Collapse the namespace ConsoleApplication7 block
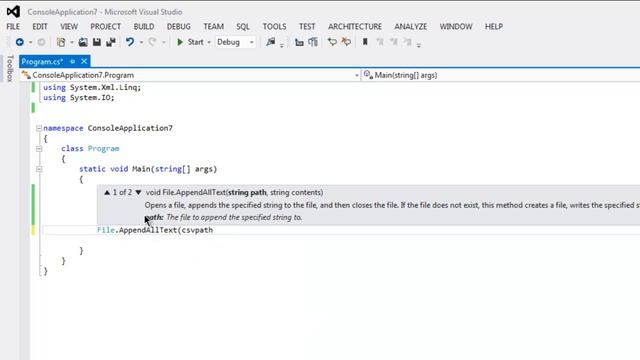This screenshot has width=640, height=360. pyautogui.click(x=39, y=128)
